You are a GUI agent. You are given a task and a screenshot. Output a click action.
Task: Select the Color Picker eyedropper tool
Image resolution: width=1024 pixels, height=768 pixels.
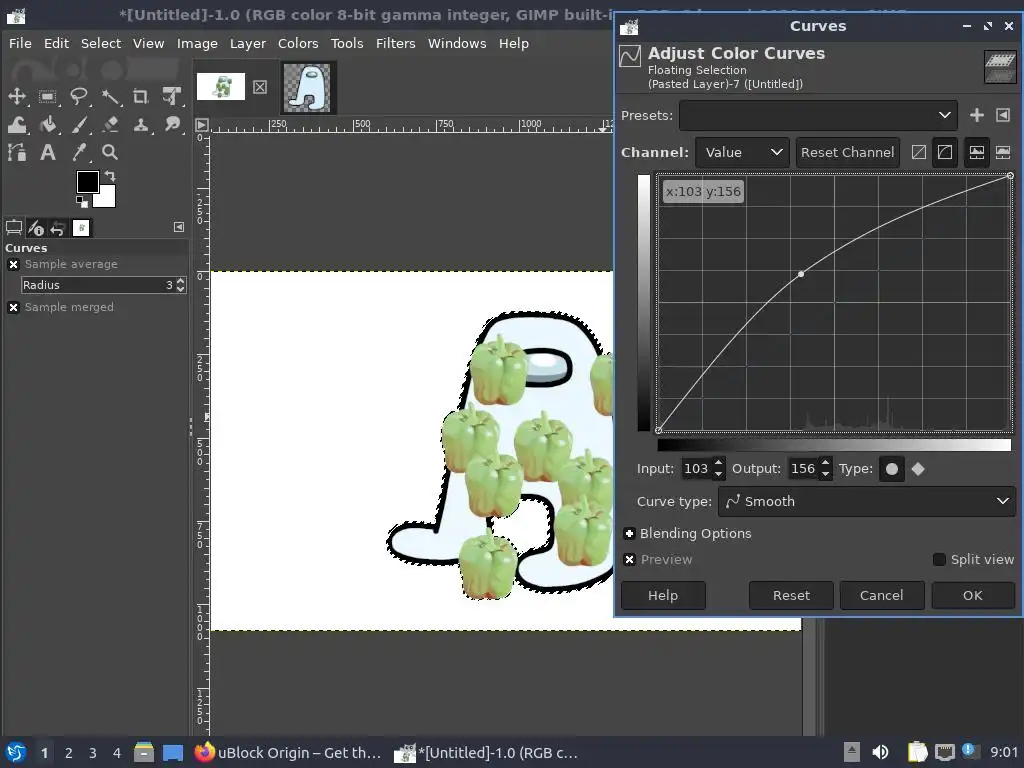[x=78, y=152]
